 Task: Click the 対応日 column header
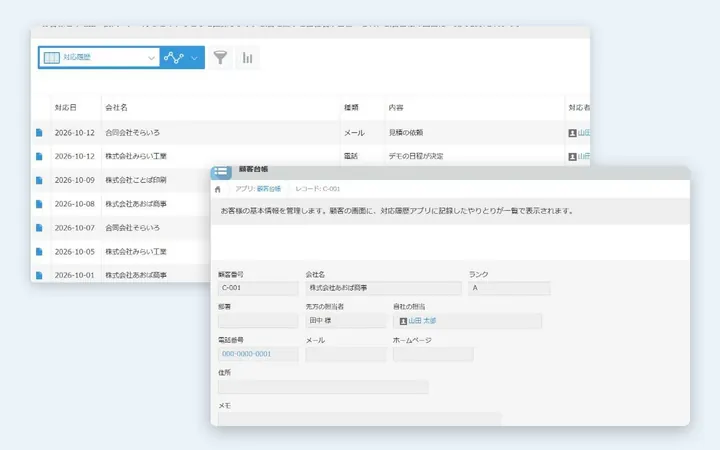tap(66, 107)
